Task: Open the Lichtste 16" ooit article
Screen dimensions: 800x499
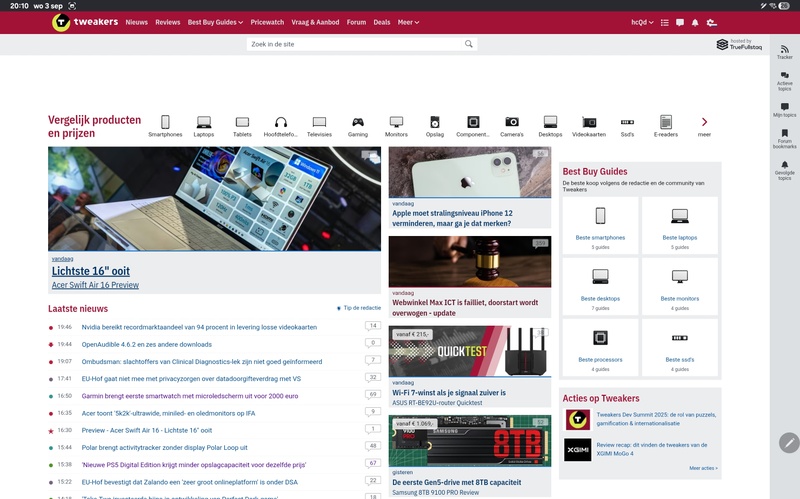Action: (x=91, y=271)
